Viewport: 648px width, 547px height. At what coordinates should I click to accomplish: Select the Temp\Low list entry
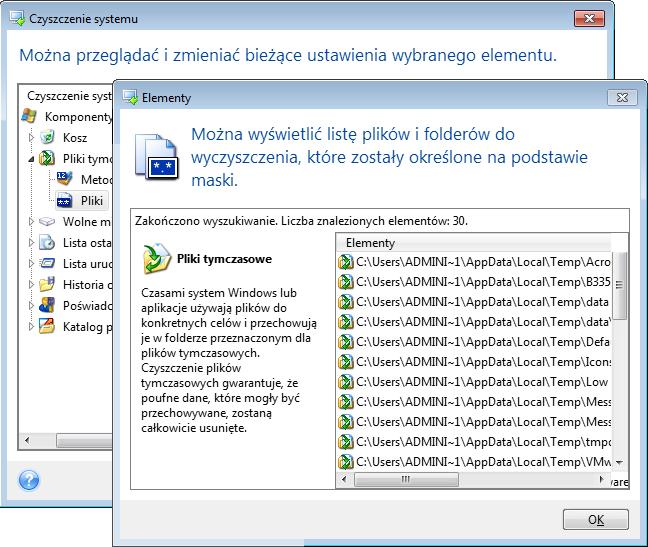coord(474,382)
